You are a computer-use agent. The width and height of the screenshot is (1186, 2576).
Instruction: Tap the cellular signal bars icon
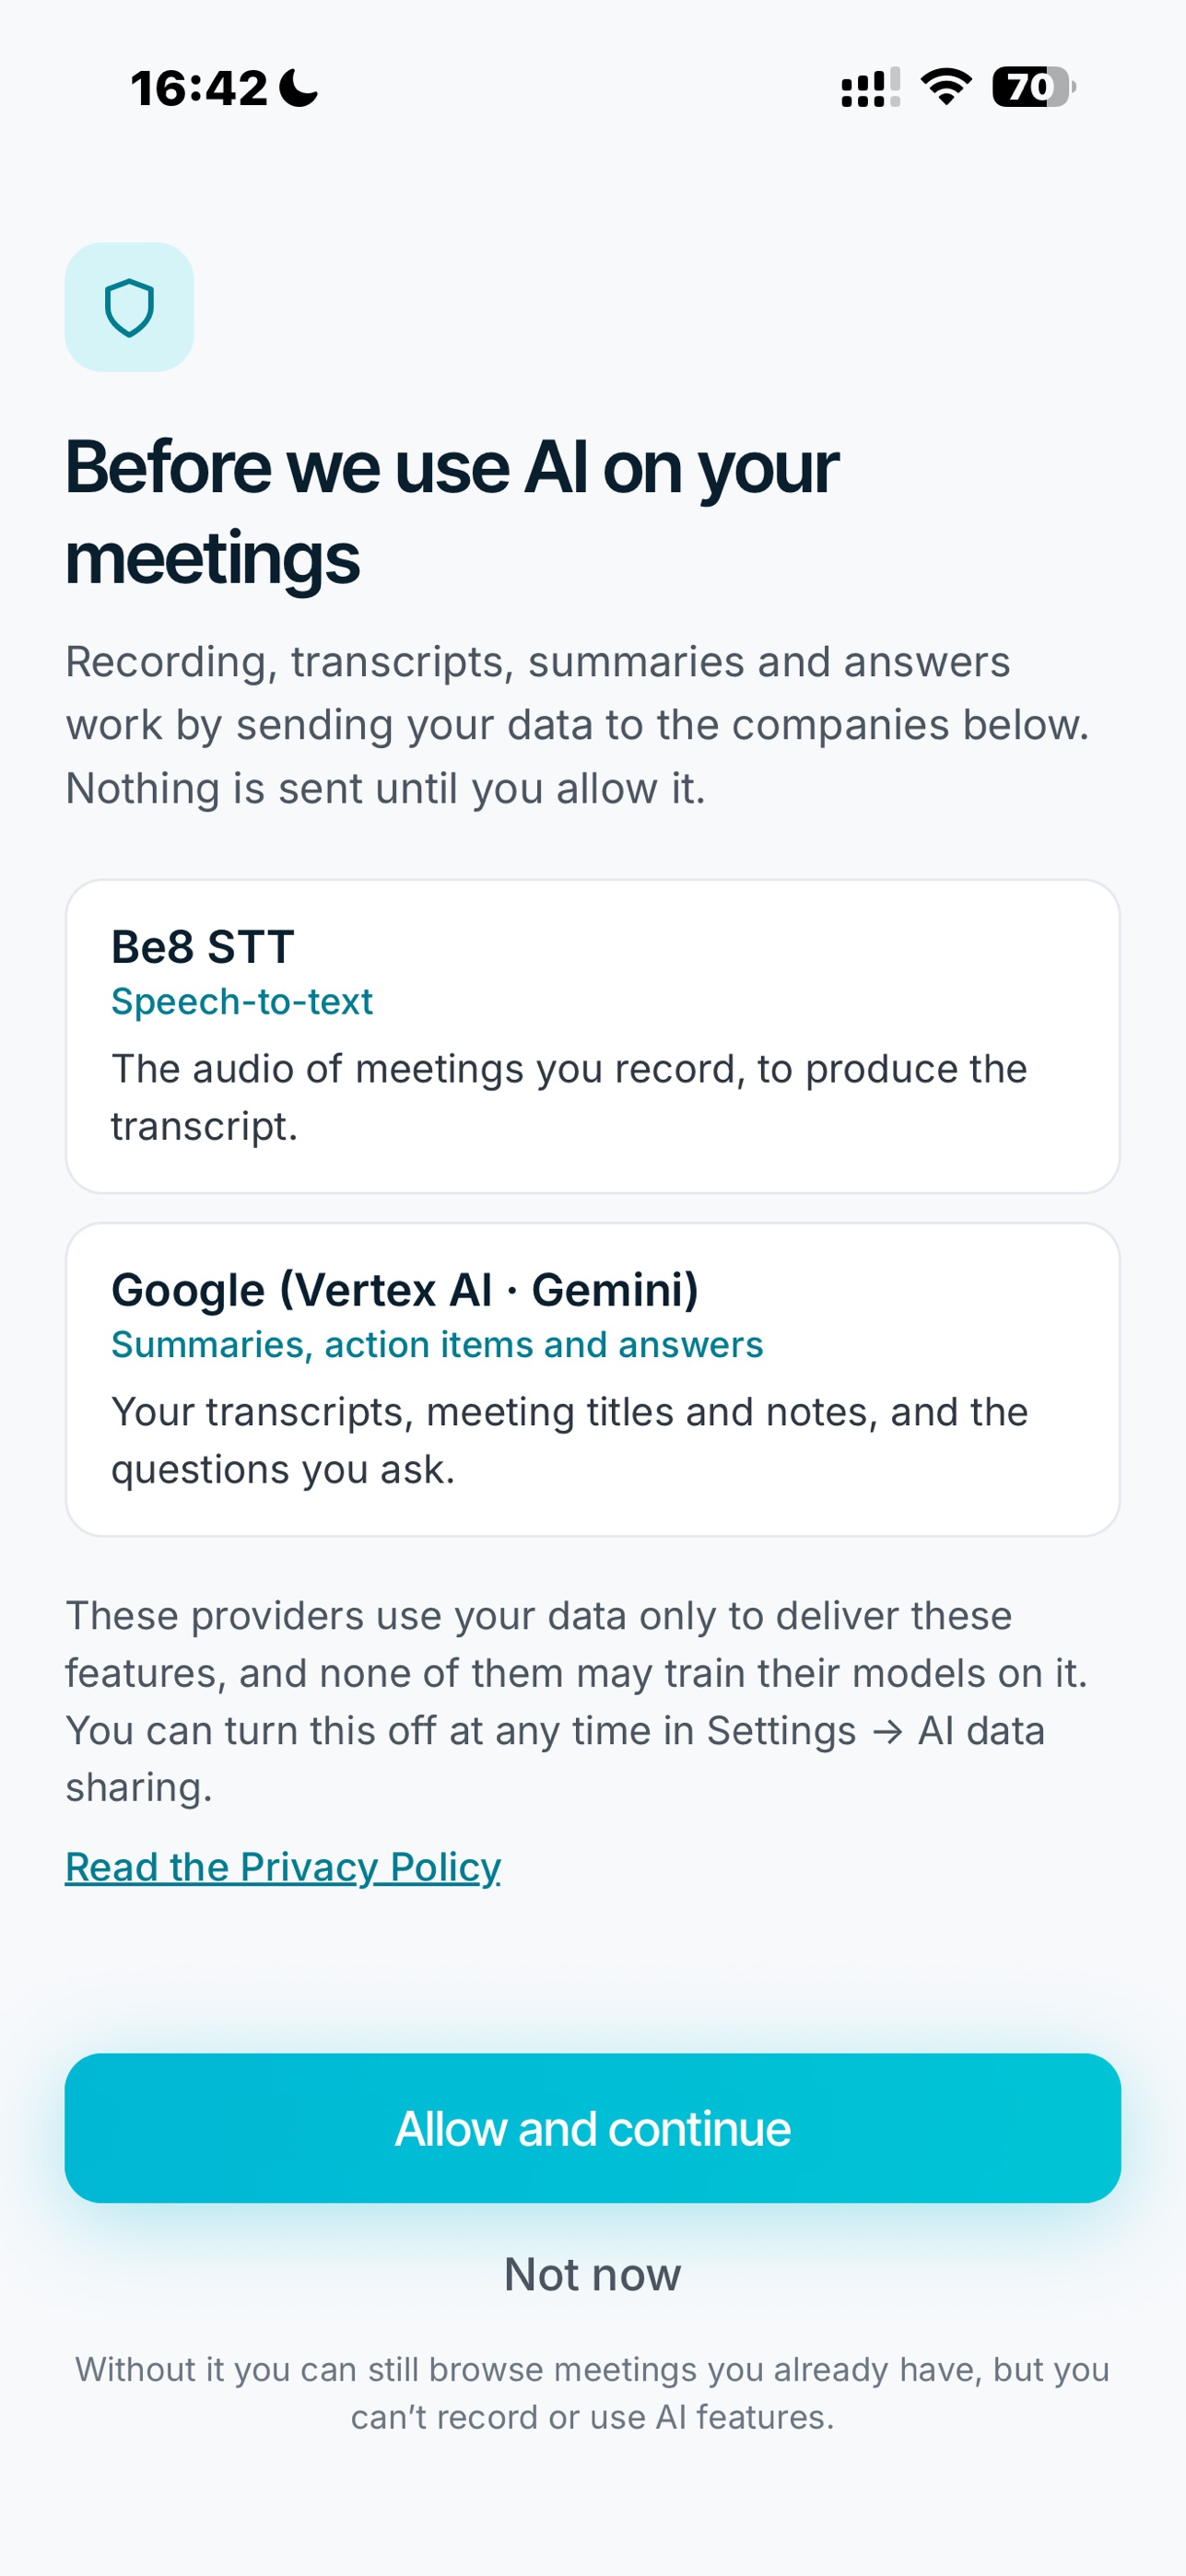click(870, 87)
